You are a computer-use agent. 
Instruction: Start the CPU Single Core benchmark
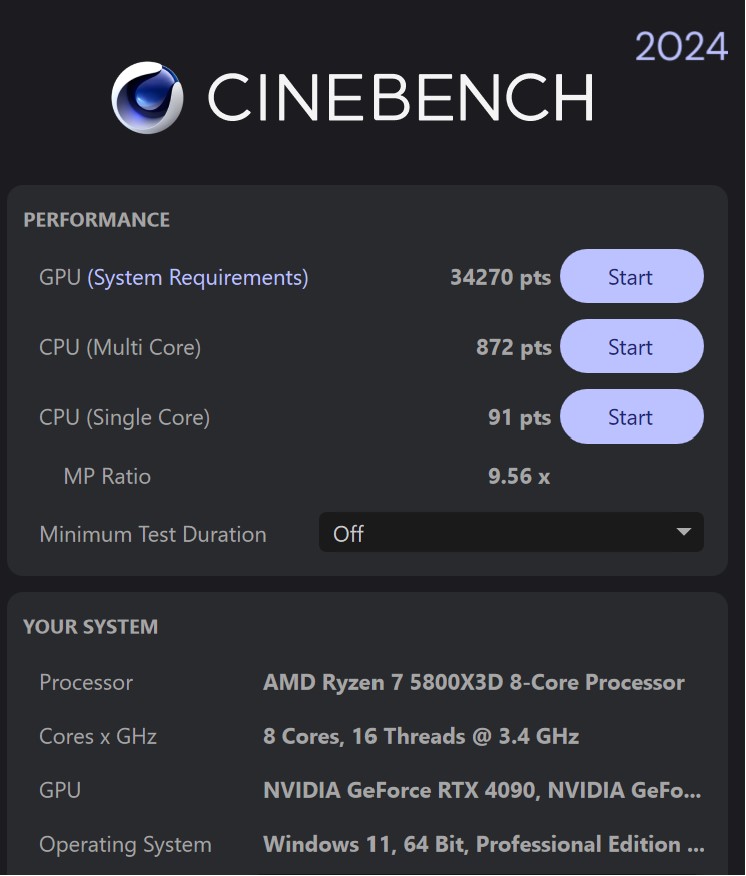tap(631, 417)
